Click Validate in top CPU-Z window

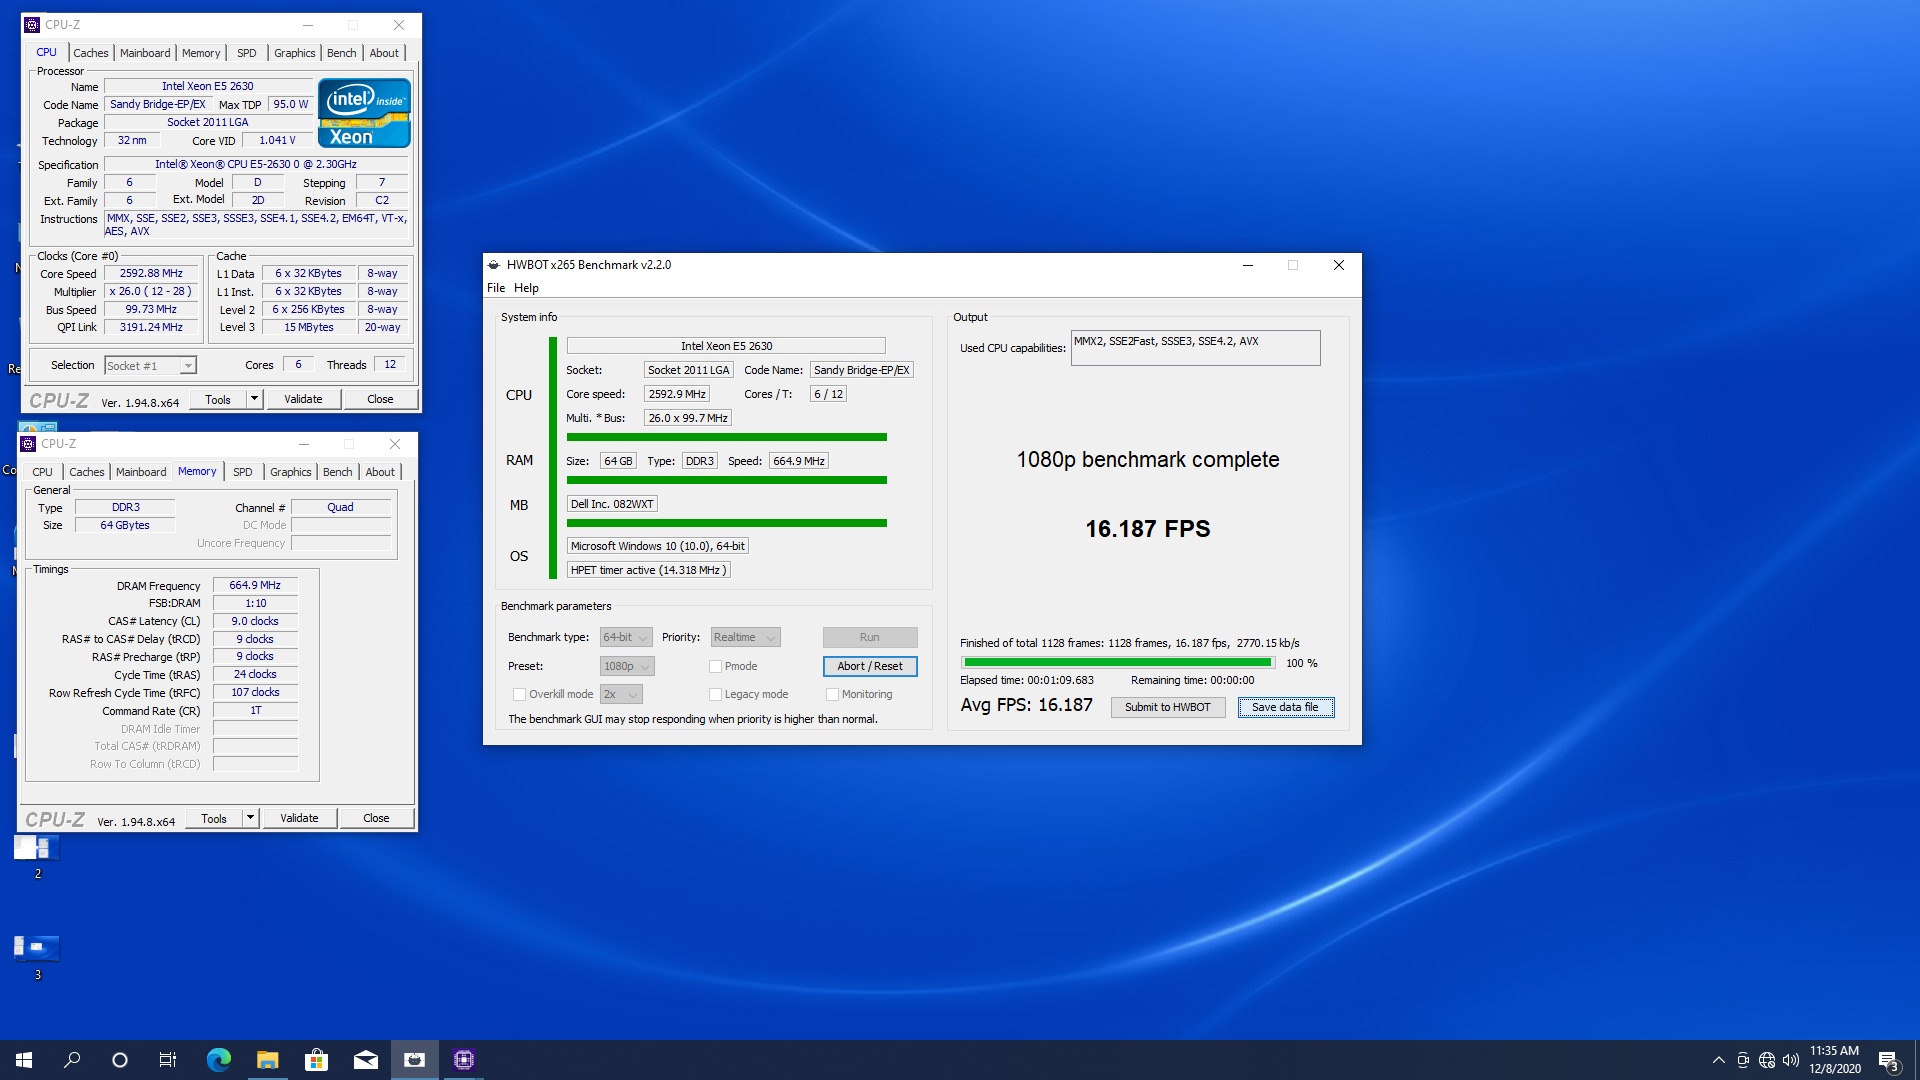pos(303,400)
